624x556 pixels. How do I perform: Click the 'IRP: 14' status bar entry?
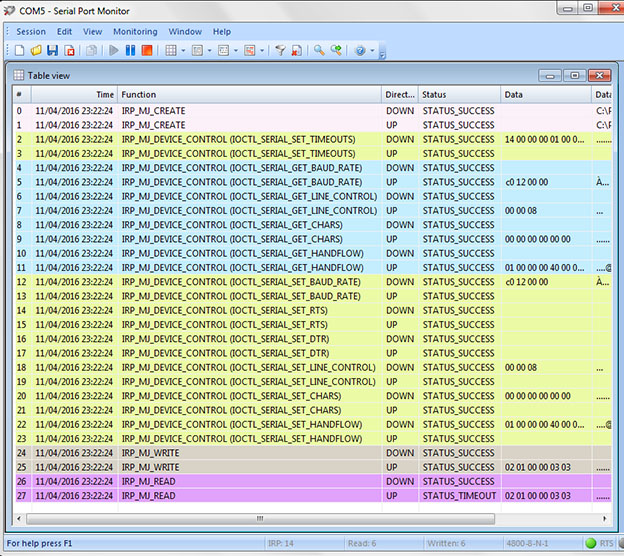click(x=281, y=543)
